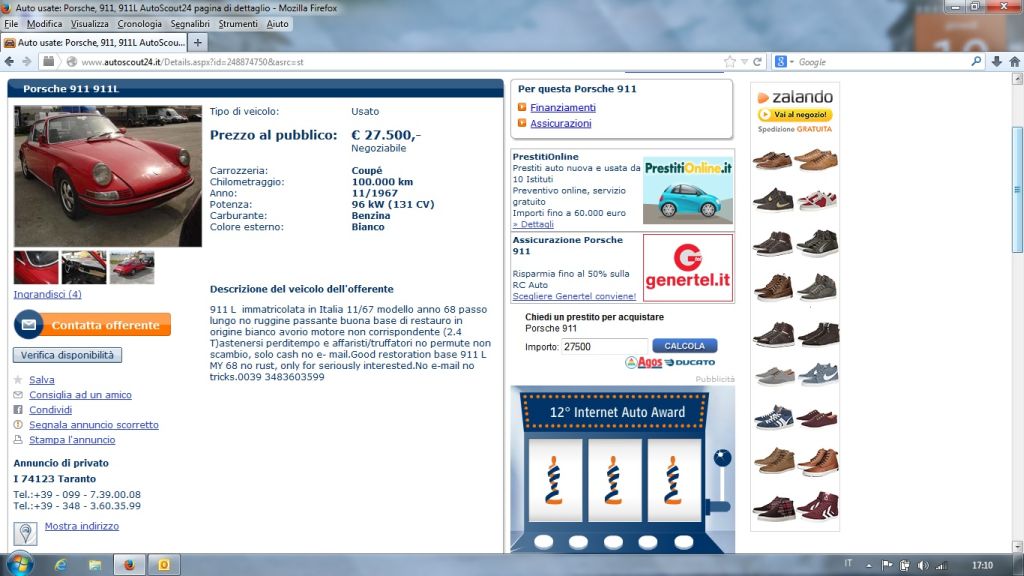The image size is (1024, 576).
Task: Click the Importo loan amount field
Action: pyautogui.click(x=604, y=346)
